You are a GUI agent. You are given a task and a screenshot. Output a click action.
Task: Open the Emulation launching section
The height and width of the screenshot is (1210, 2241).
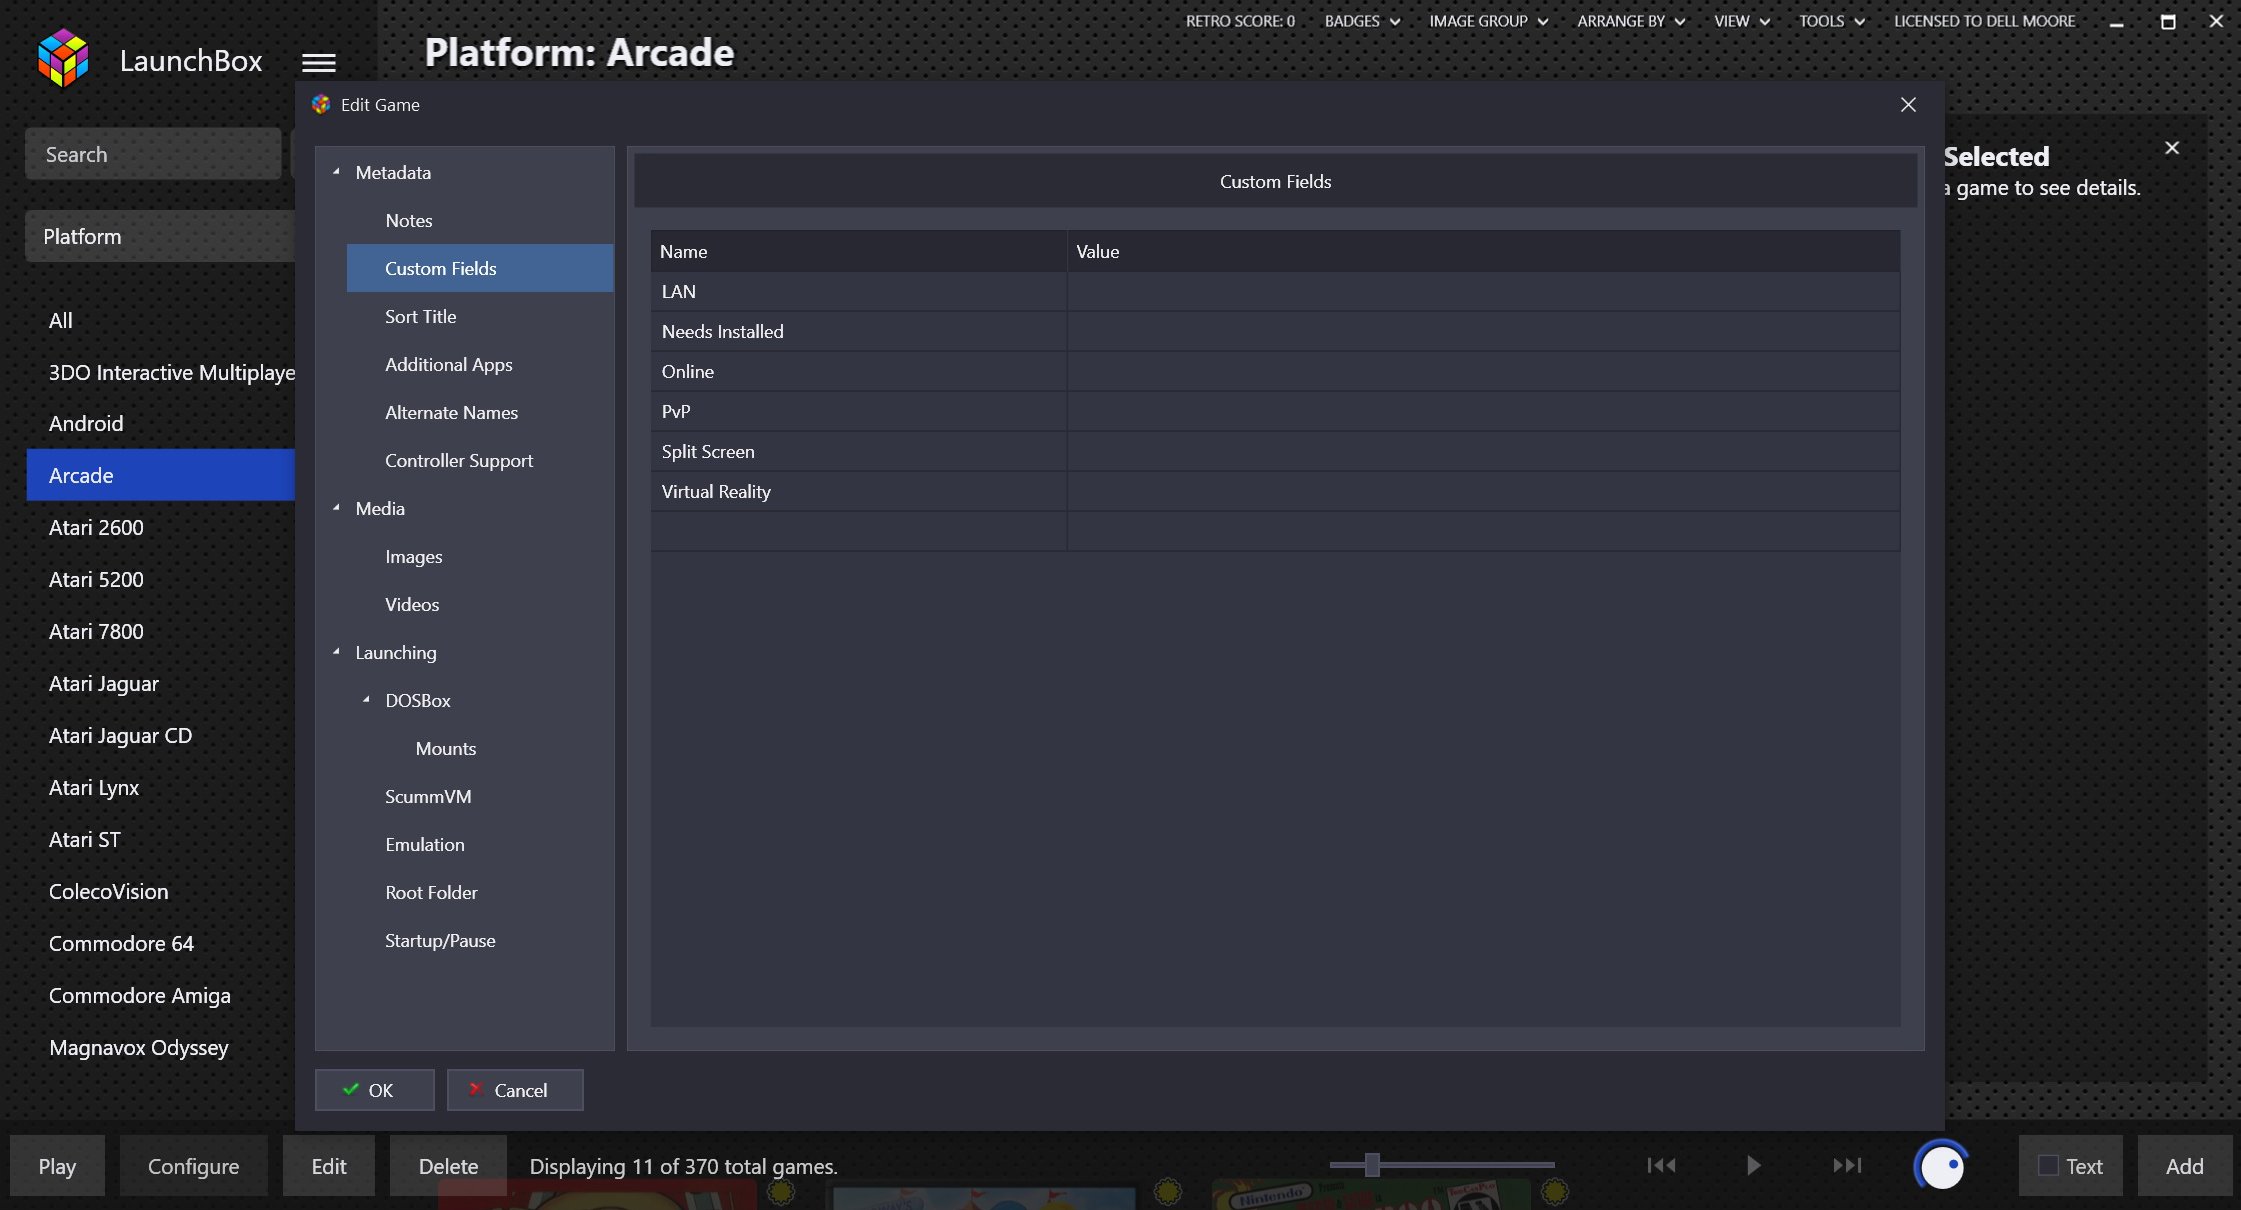coord(425,845)
